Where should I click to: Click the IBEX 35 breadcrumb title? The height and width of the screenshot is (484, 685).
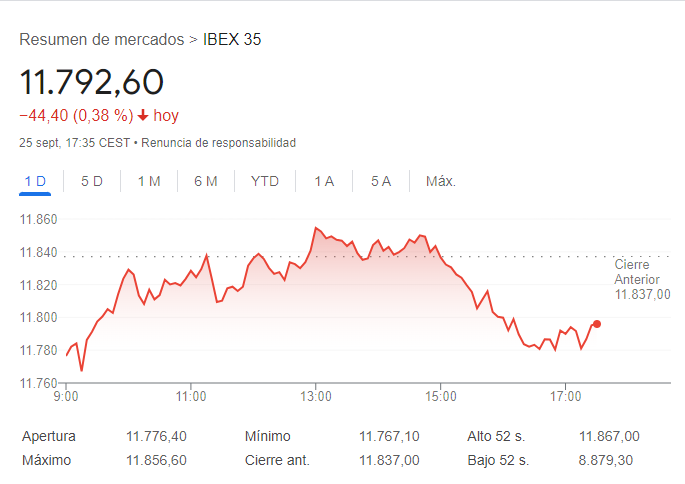[232, 40]
